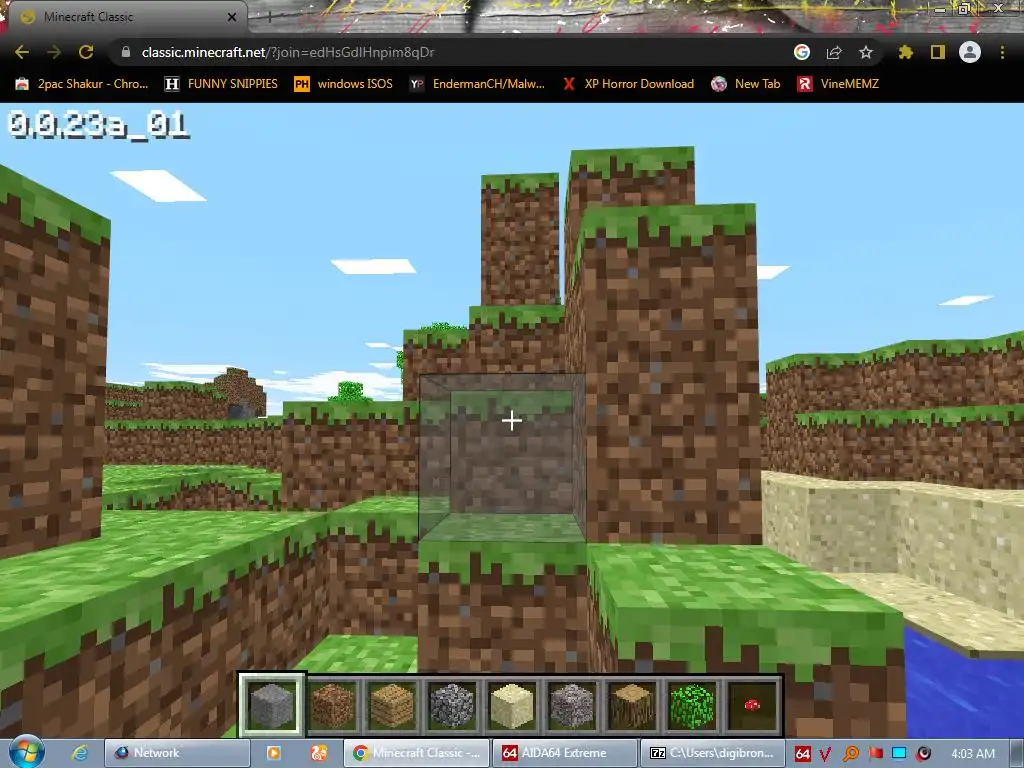Screen dimensions: 1024x768
Task: Toggle the browser side panel icon
Action: (x=938, y=52)
